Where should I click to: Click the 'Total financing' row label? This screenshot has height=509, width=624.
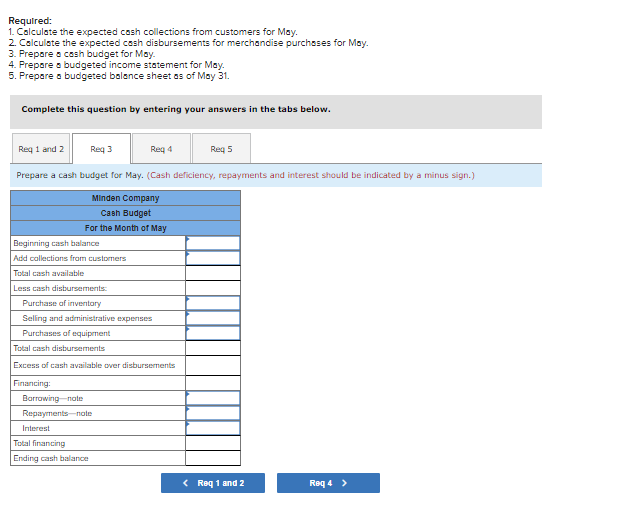39,443
